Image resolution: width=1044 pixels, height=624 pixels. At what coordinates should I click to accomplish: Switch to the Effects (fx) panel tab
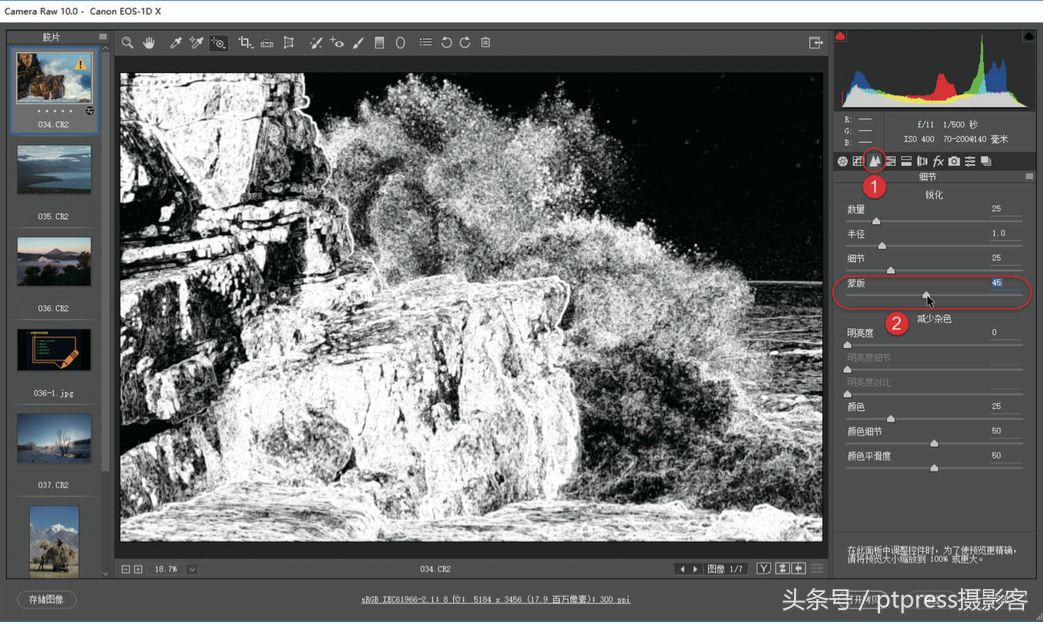pos(938,161)
